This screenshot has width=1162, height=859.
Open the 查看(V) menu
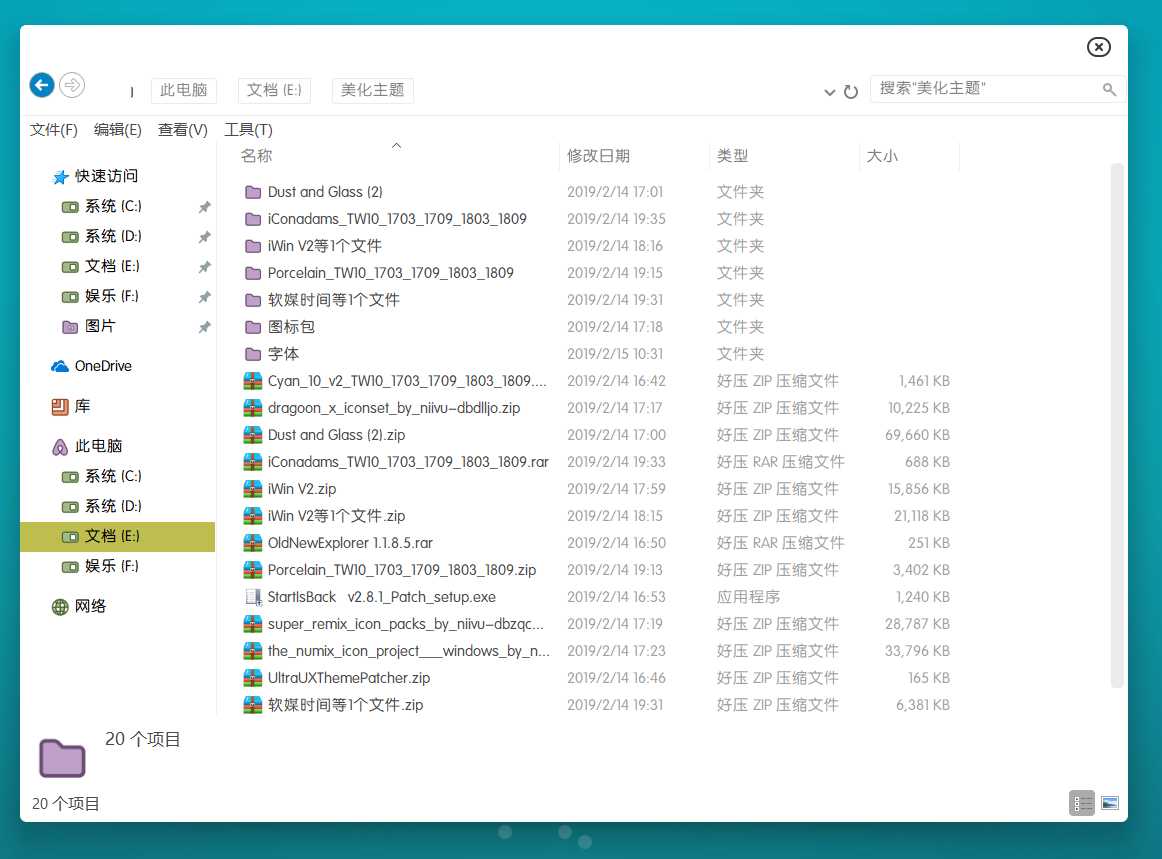pos(182,130)
